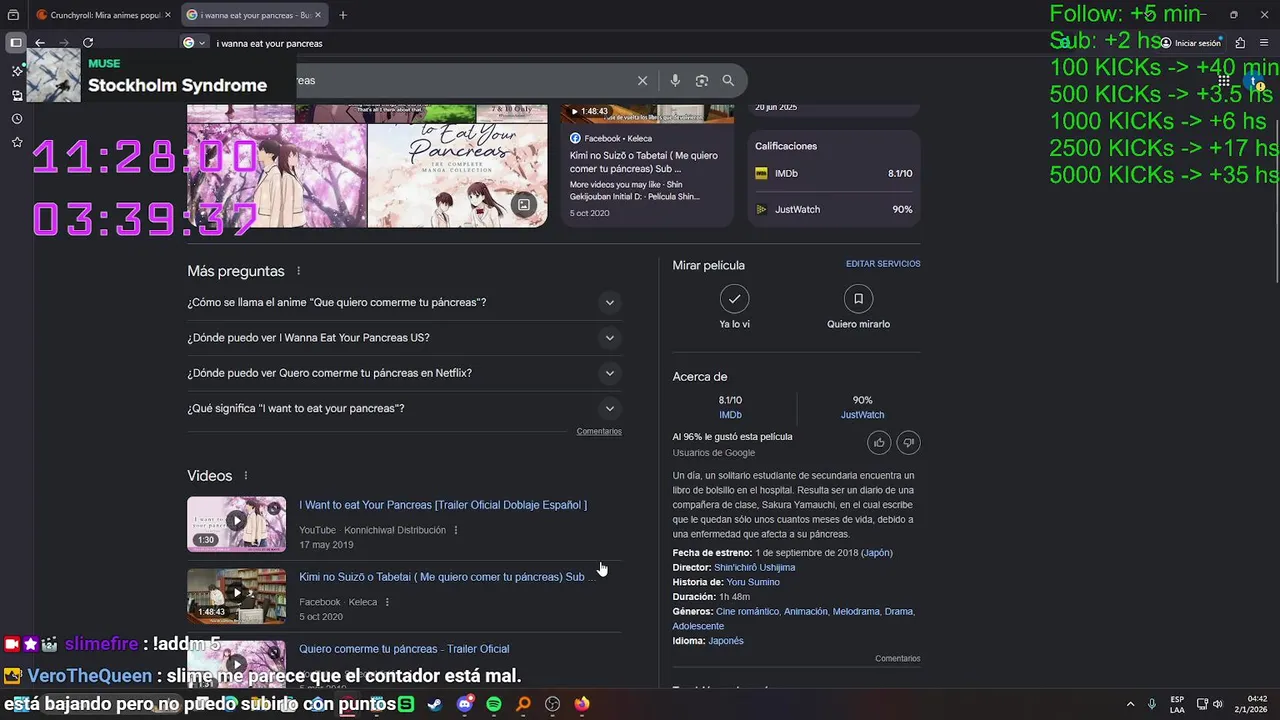
Task: Open the browser hamburger menu
Action: 1264,43
